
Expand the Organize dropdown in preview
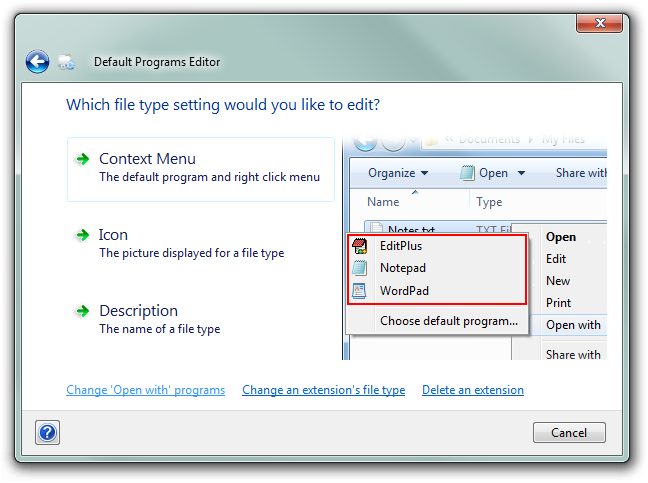pyautogui.click(x=397, y=173)
